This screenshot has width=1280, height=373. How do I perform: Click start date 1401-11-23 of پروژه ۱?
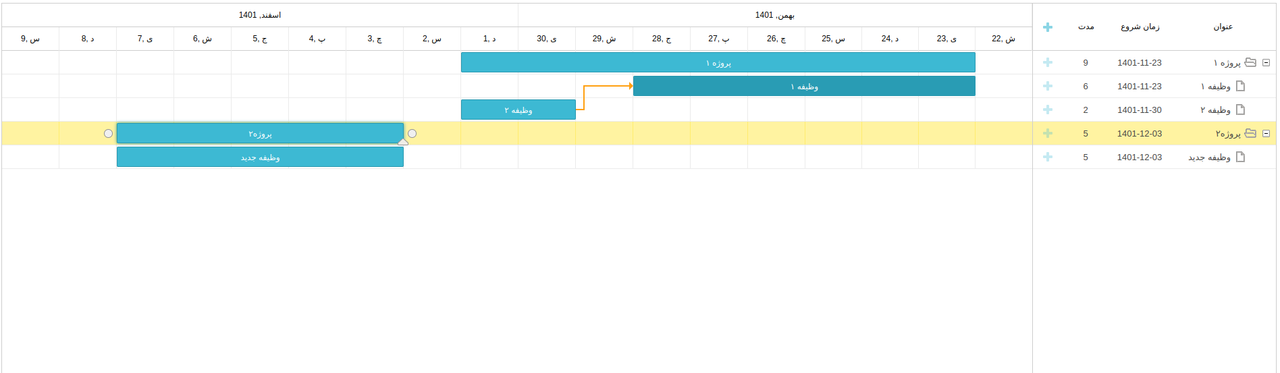click(x=1139, y=62)
